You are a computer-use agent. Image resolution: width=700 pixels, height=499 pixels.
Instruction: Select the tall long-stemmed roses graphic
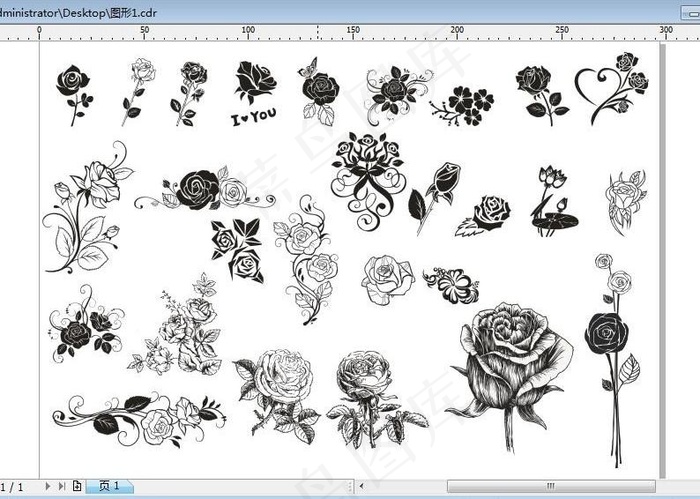tap(612, 360)
